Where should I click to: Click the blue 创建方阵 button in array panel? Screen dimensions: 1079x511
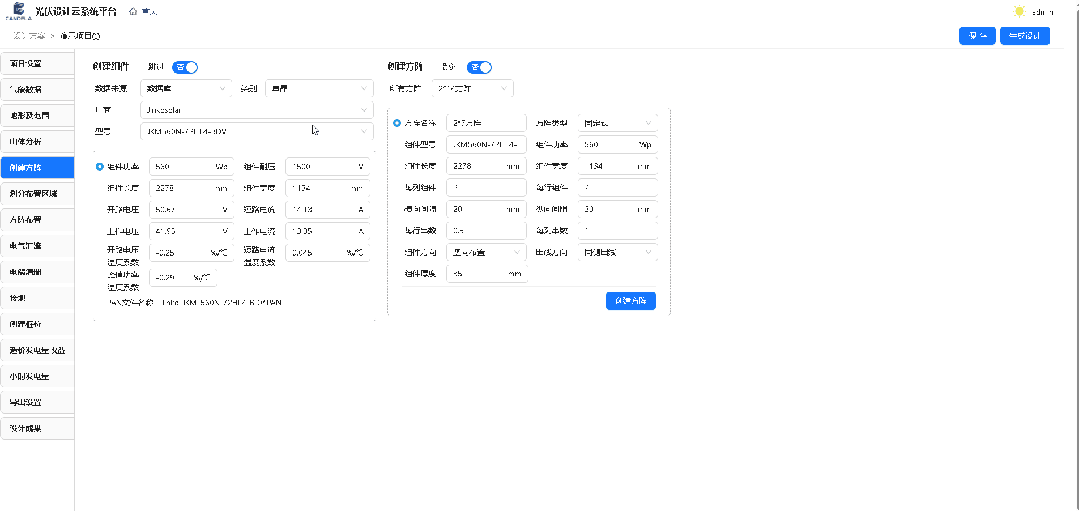pos(631,301)
